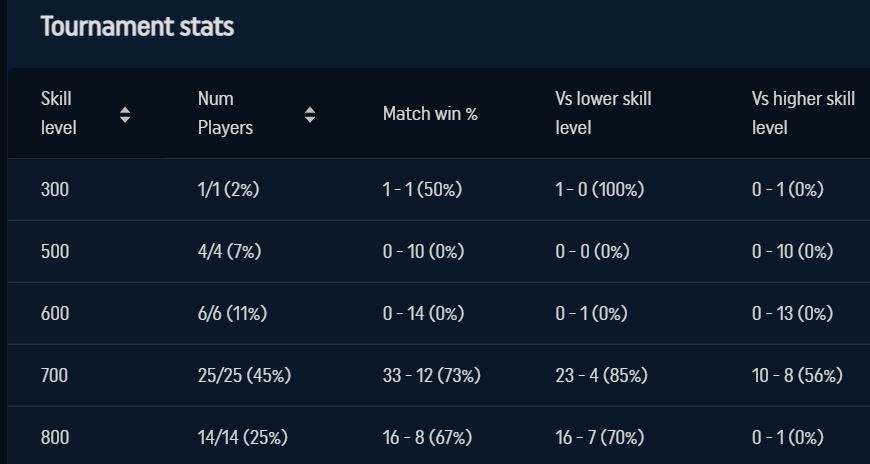The width and height of the screenshot is (870, 464).
Task: Select the 10 - 8 (56%) cell
Action: 797,375
